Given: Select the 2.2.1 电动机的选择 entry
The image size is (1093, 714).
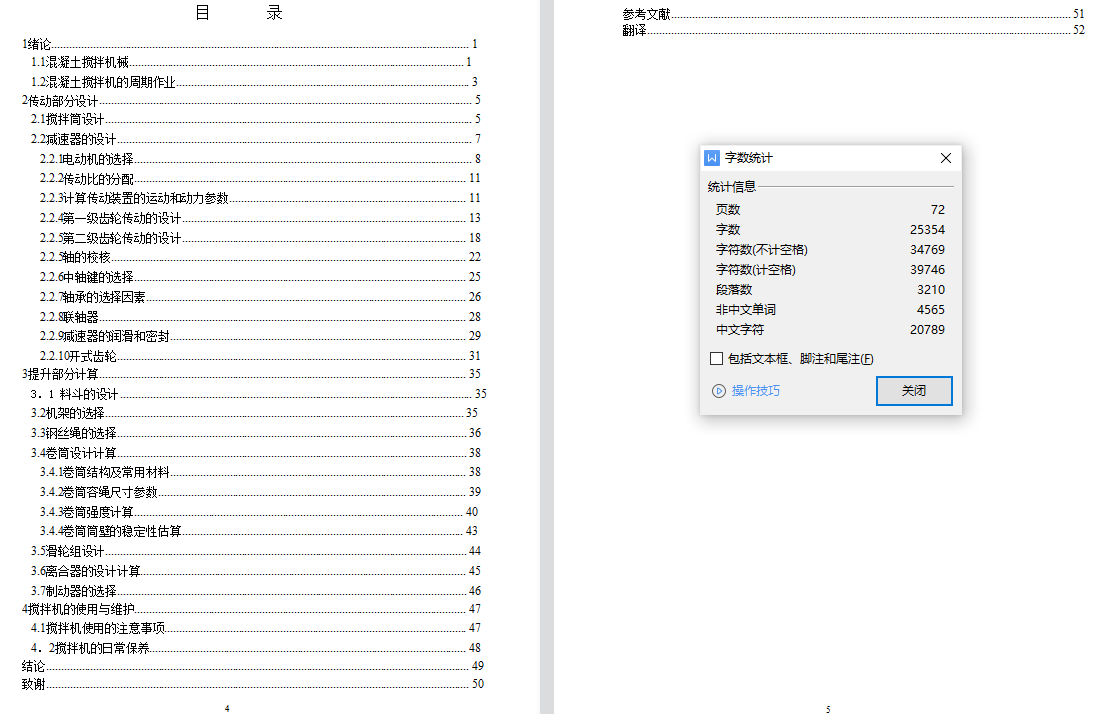Looking at the screenshot, I should pyautogui.click(x=87, y=159).
